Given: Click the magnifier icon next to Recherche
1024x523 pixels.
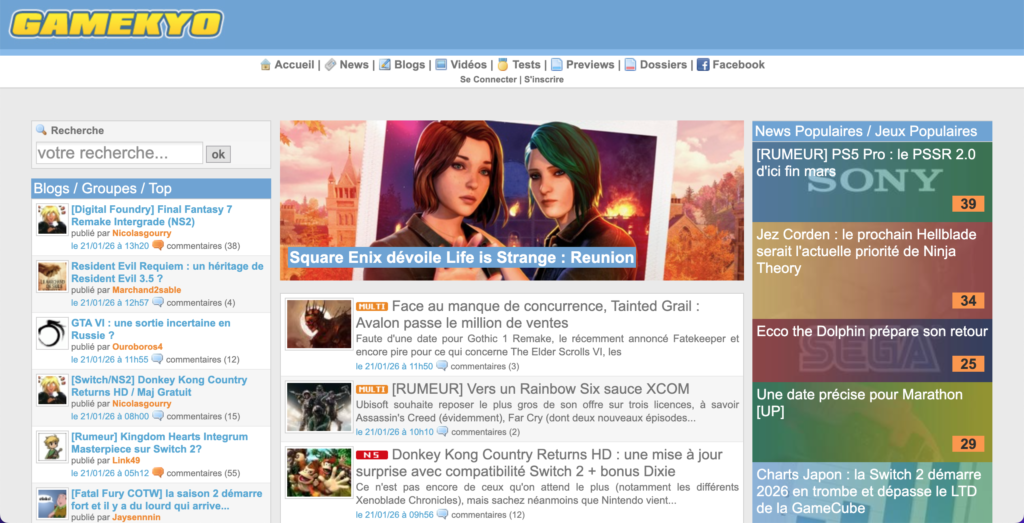Looking at the screenshot, I should click(x=41, y=130).
